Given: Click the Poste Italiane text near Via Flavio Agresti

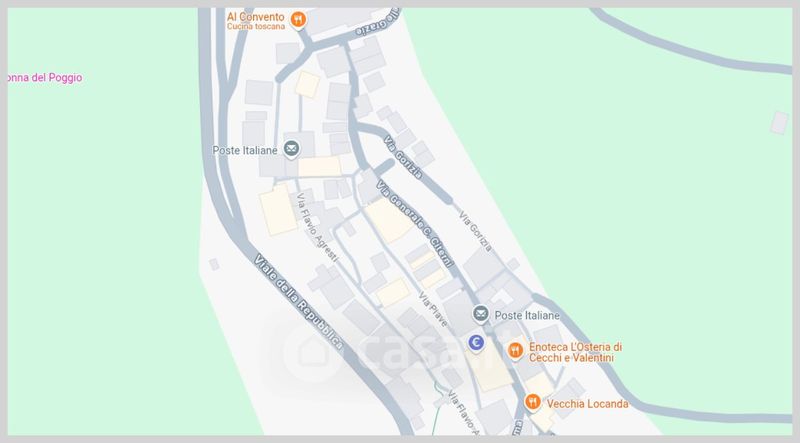Looking at the screenshot, I should (x=245, y=151).
